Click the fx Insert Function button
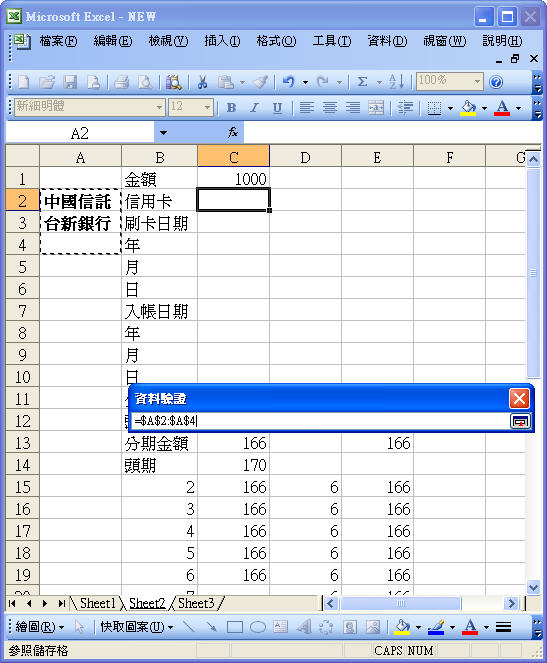Screen dimensions: 547x663 233,133
